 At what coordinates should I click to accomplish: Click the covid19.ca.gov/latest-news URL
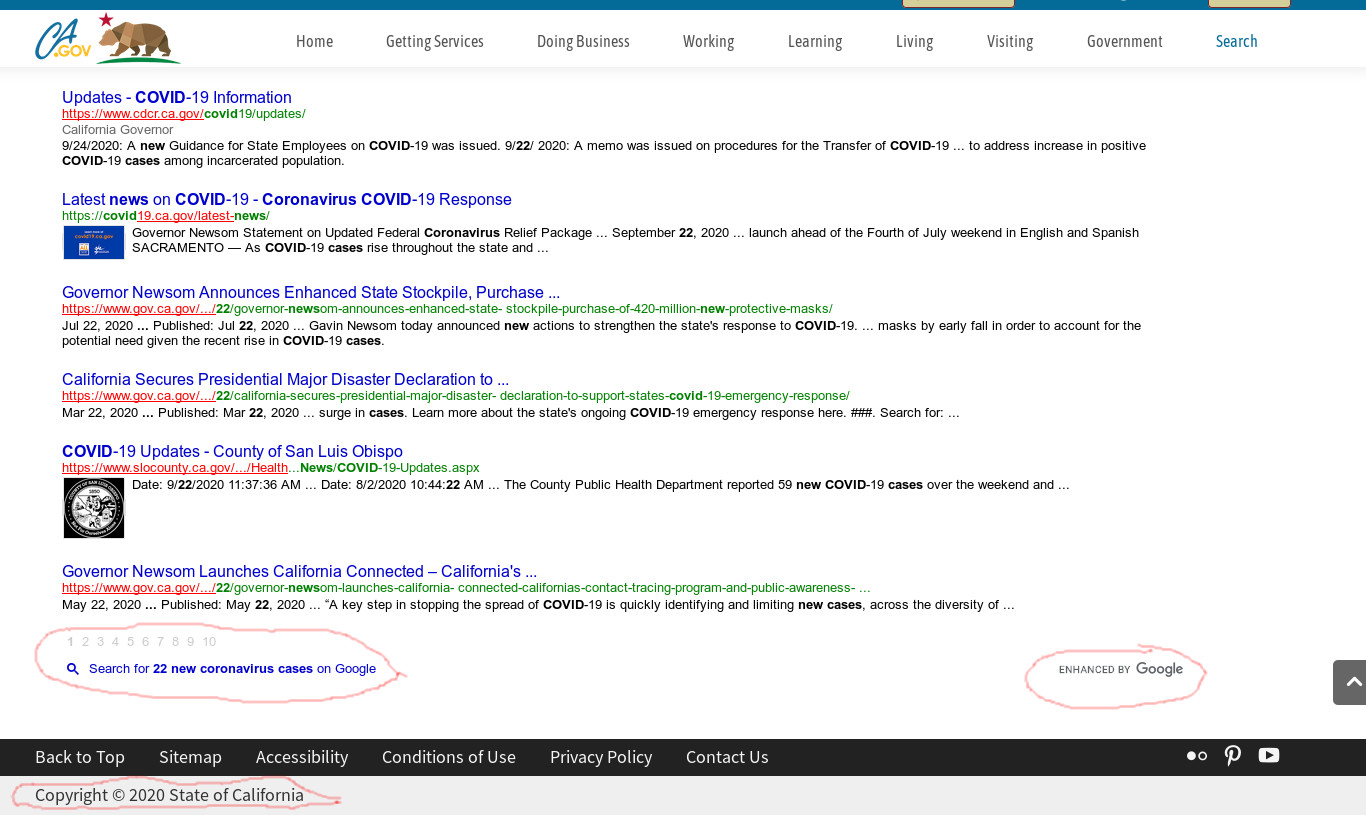coord(166,216)
